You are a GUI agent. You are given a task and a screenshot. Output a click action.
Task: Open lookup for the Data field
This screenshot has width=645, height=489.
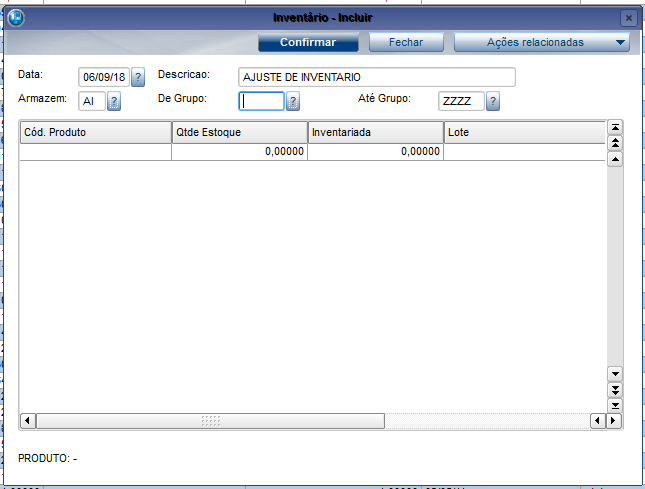pyautogui.click(x=138, y=77)
